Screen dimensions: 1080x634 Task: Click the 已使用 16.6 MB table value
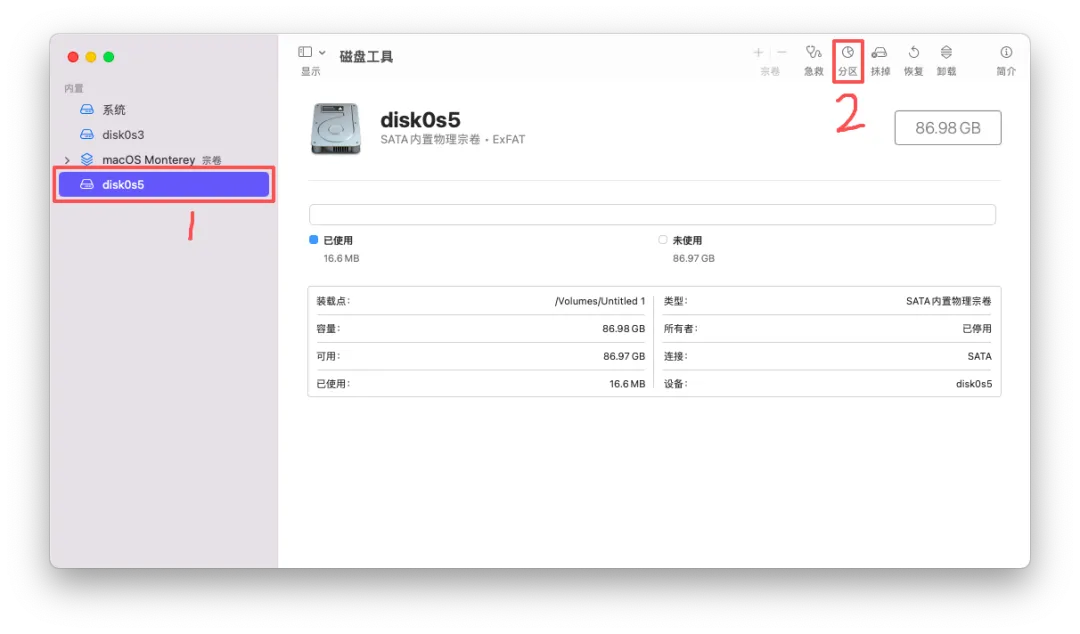click(x=627, y=384)
